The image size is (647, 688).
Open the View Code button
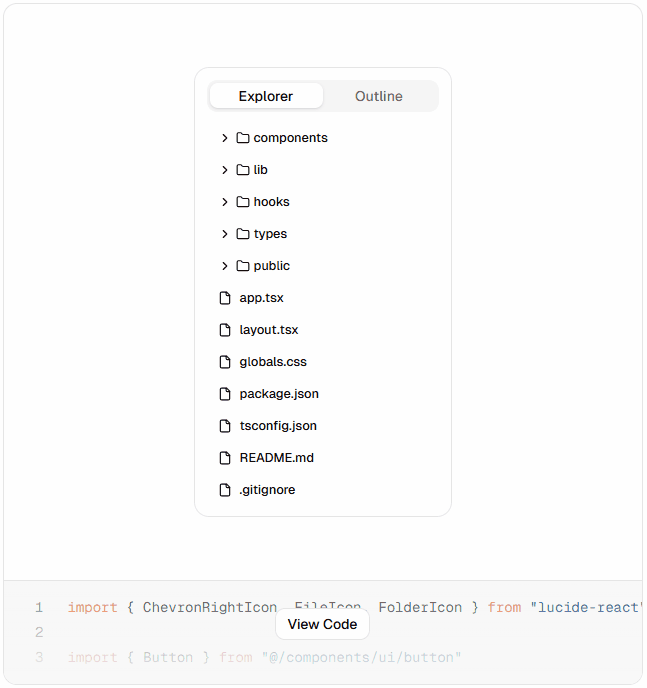click(322, 624)
